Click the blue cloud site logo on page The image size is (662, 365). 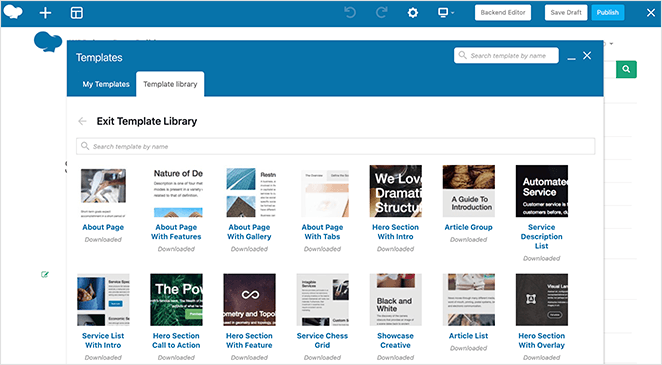click(47, 41)
